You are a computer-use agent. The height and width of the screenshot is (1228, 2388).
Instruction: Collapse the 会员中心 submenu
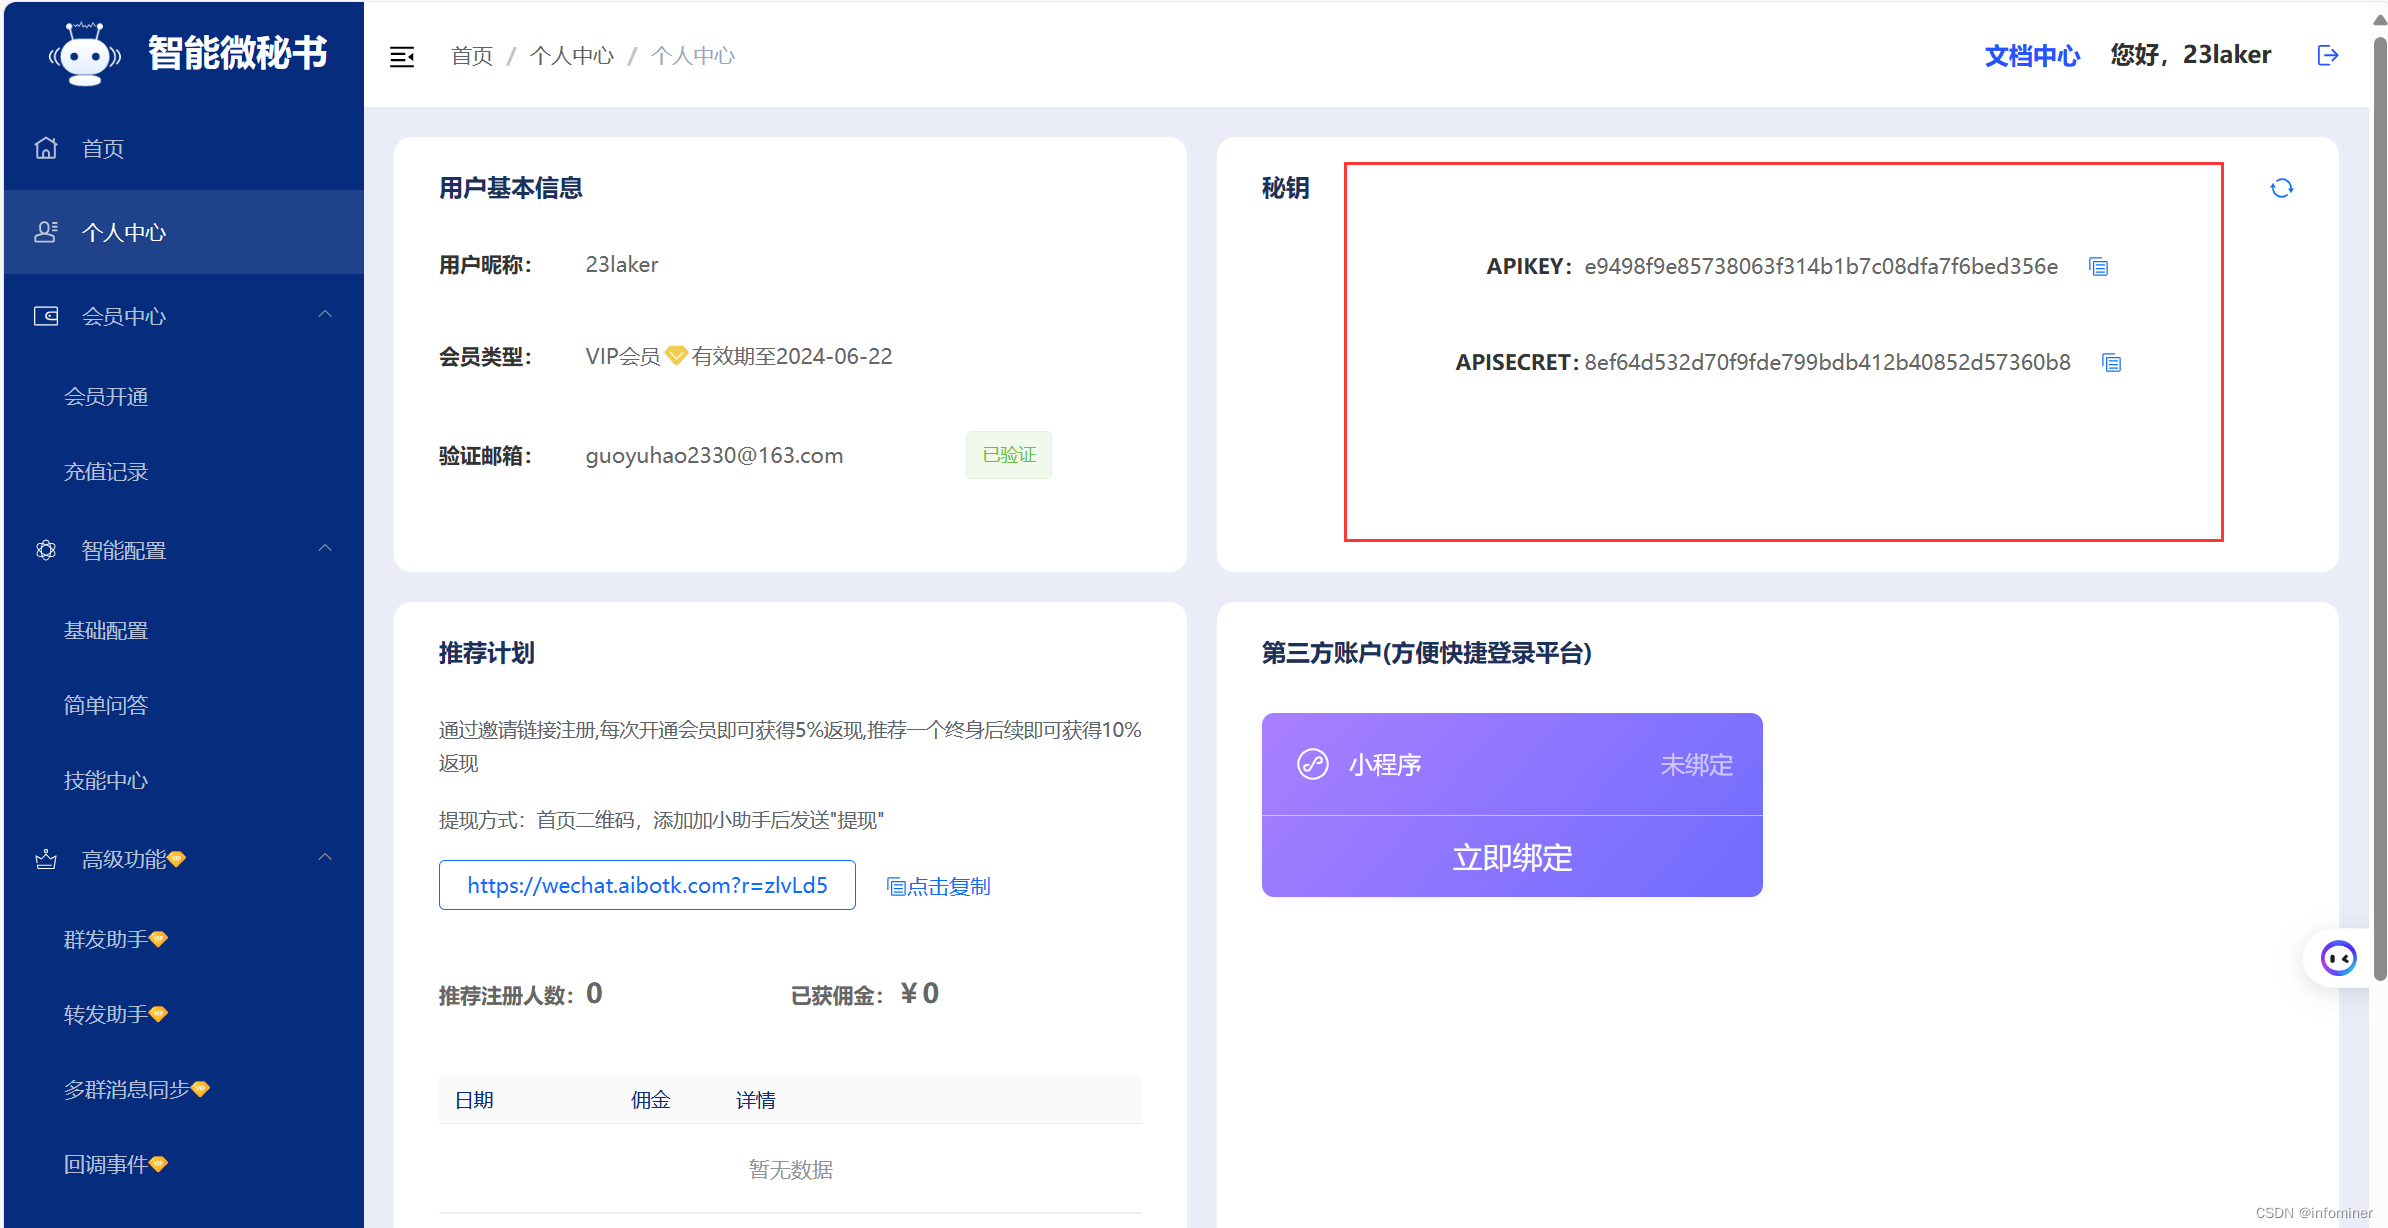pyautogui.click(x=325, y=315)
